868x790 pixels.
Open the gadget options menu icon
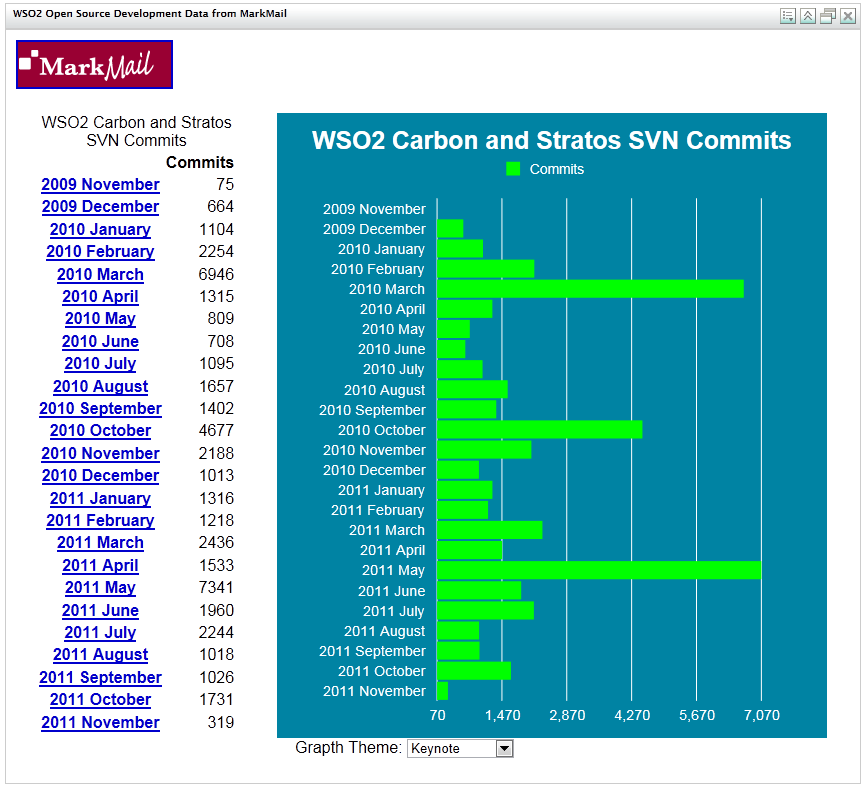pyautogui.click(x=788, y=16)
